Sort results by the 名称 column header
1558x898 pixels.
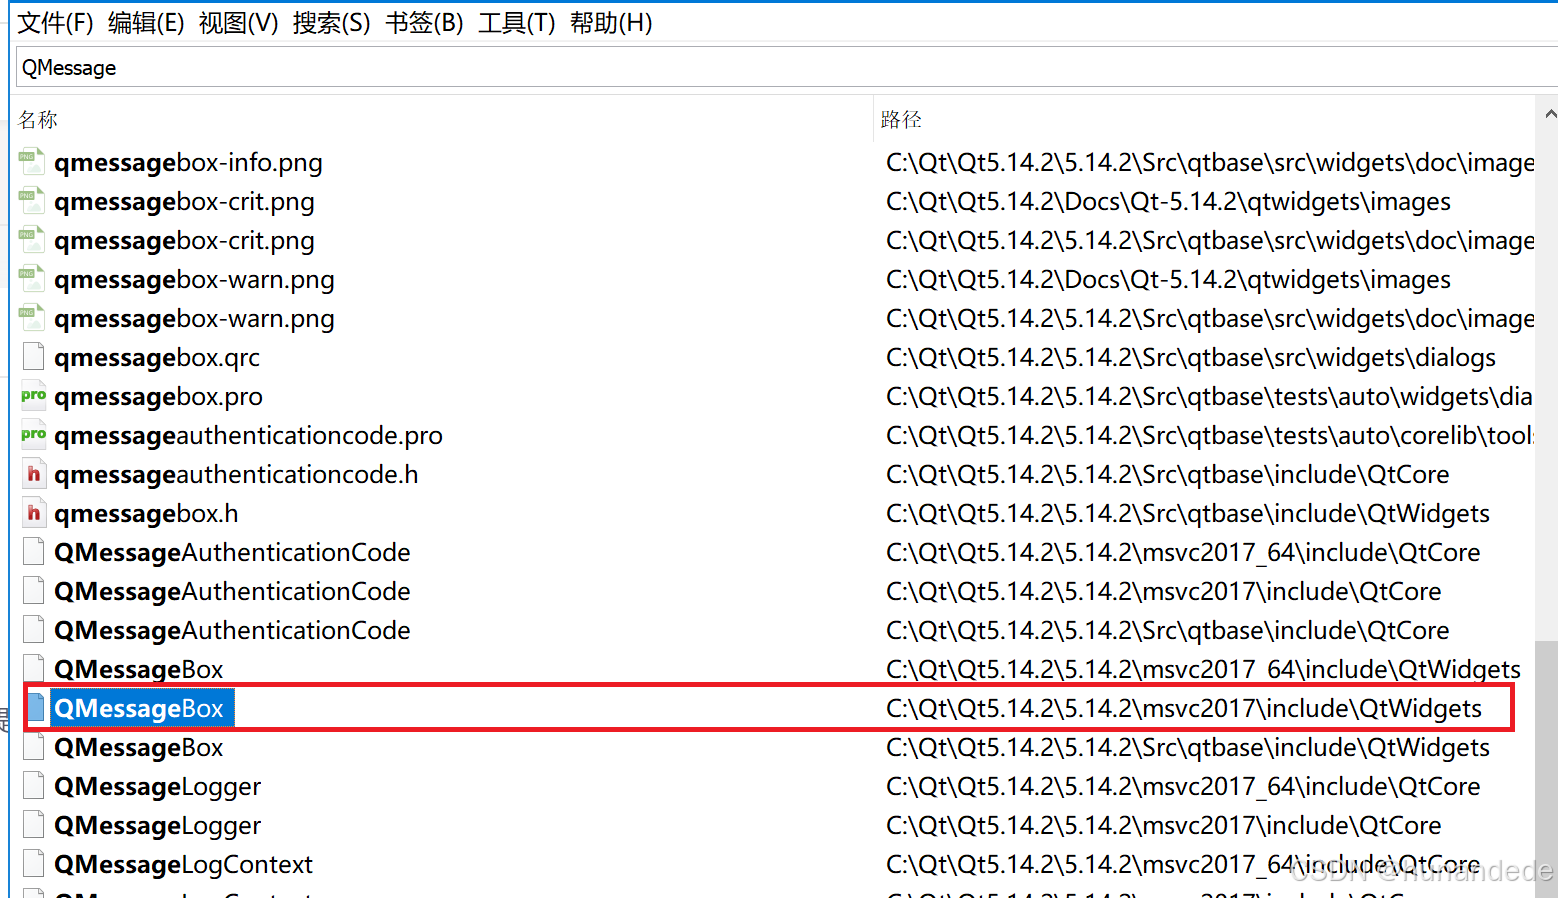37,119
